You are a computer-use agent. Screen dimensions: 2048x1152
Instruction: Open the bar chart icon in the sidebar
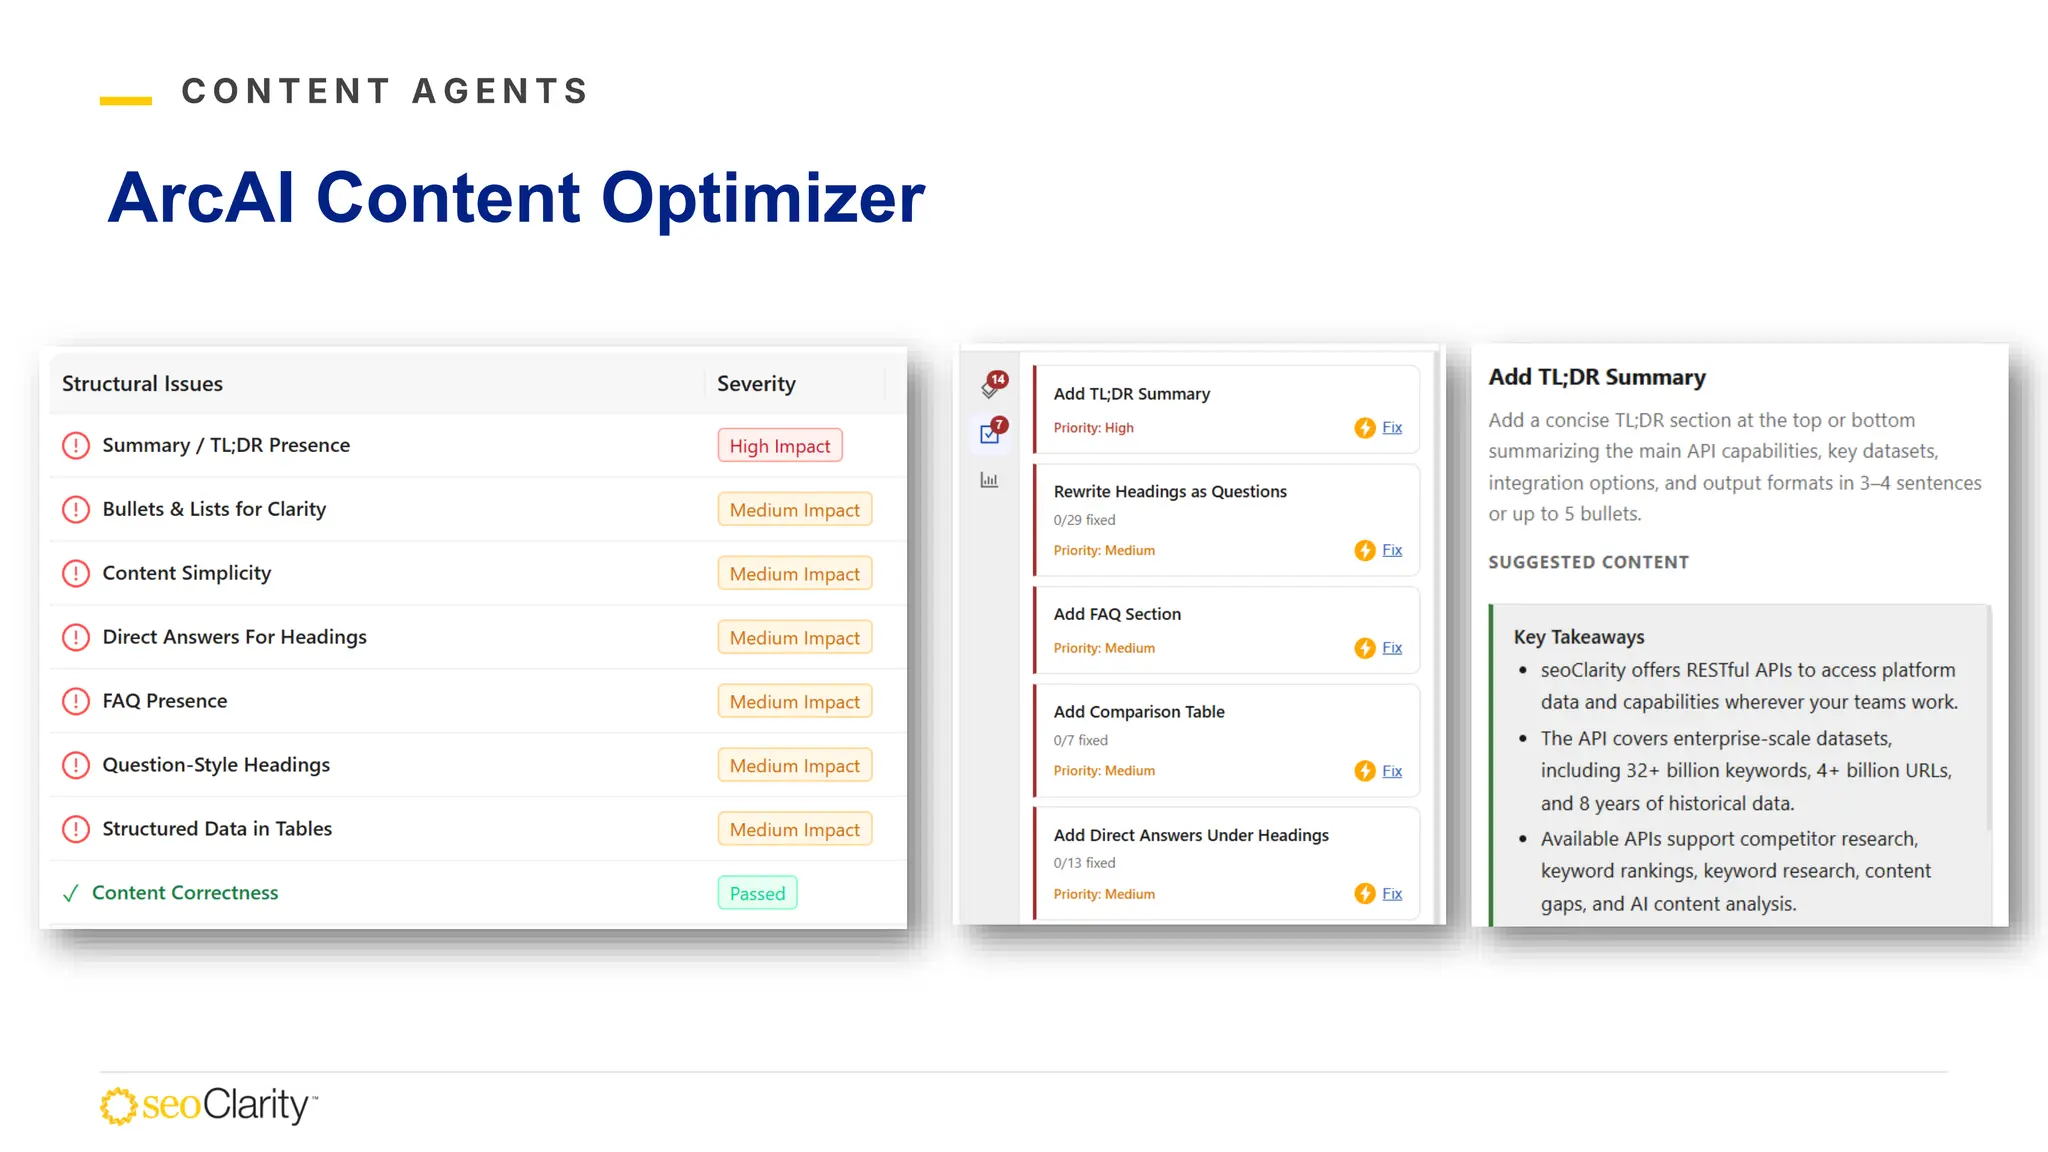989,480
